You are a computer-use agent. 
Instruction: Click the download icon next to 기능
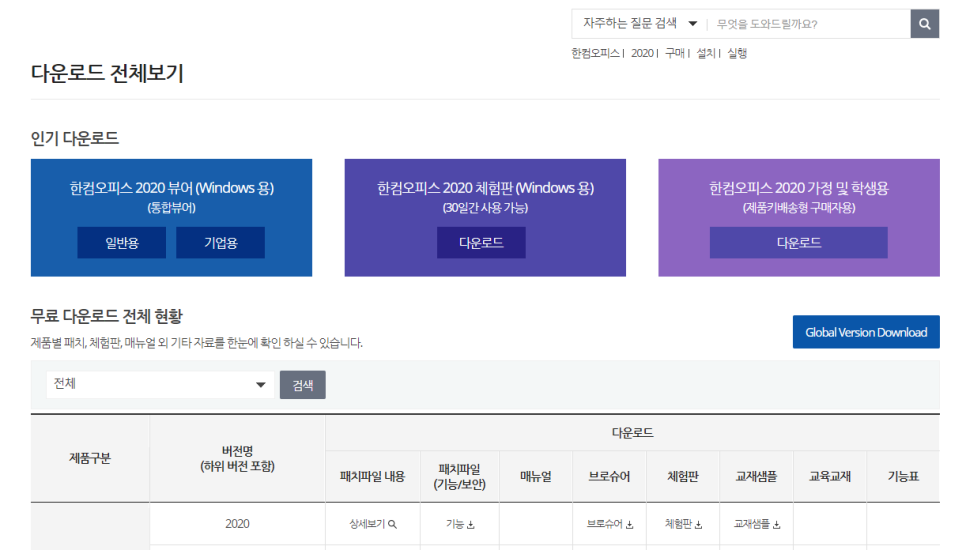click(471, 525)
